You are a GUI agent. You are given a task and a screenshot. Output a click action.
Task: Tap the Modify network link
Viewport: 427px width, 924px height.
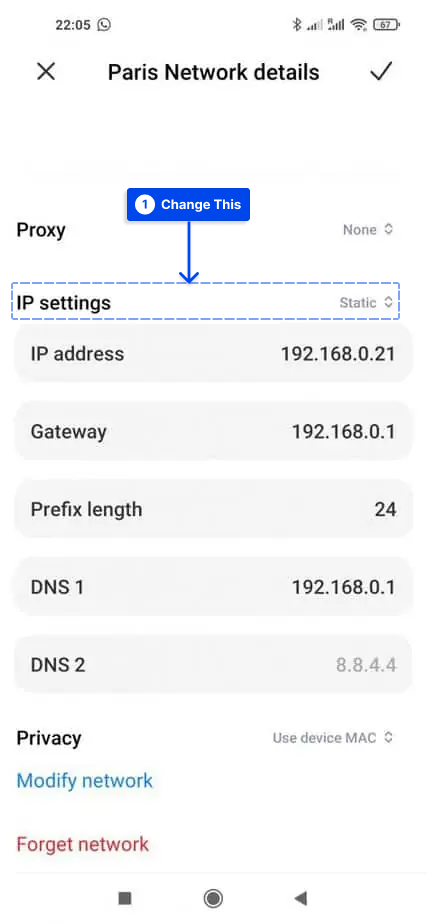coord(85,780)
